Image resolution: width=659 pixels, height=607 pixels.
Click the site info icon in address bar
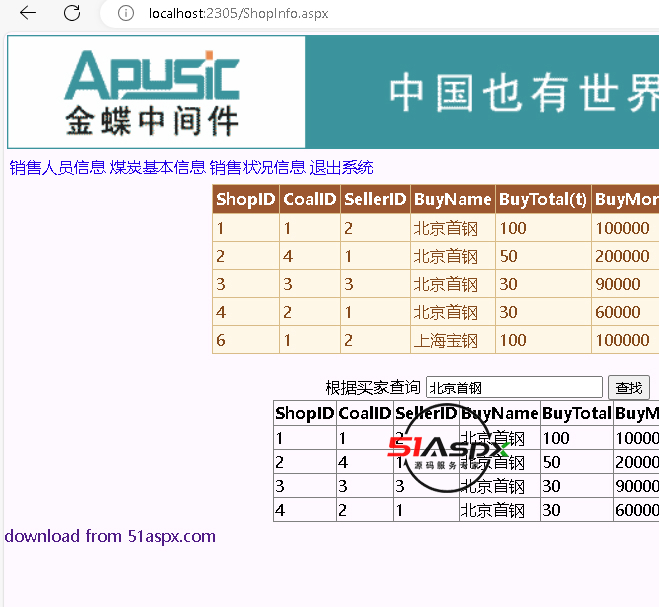click(126, 13)
